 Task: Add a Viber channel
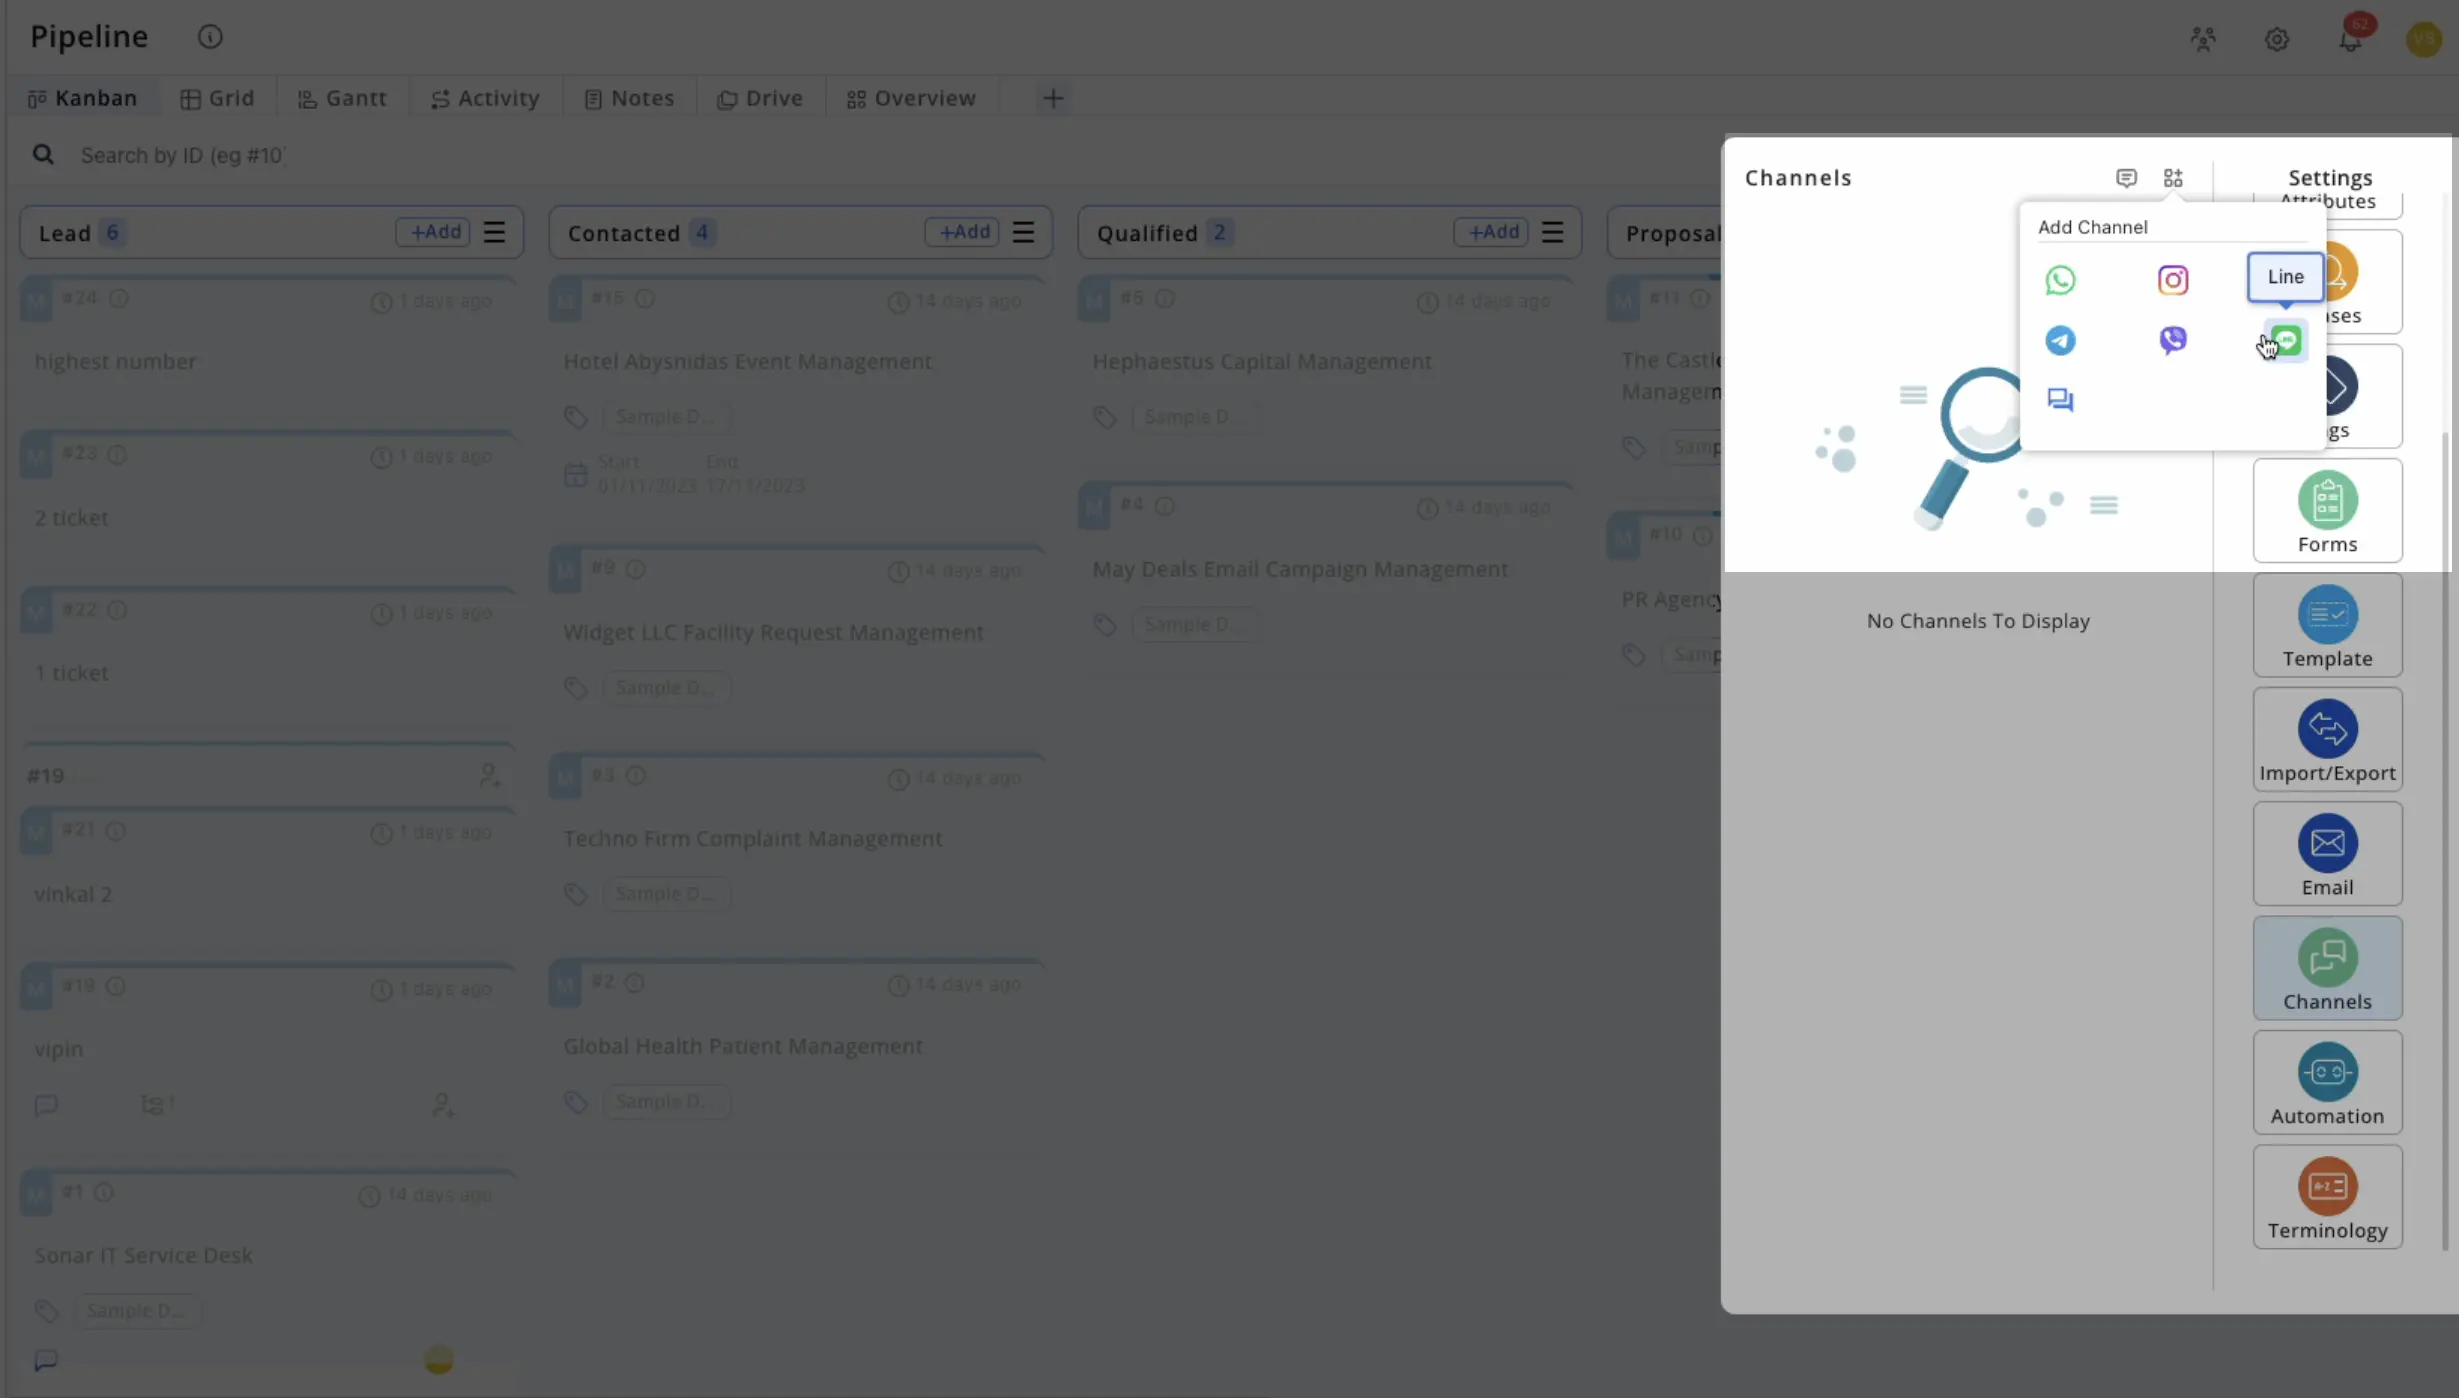[x=2172, y=340]
